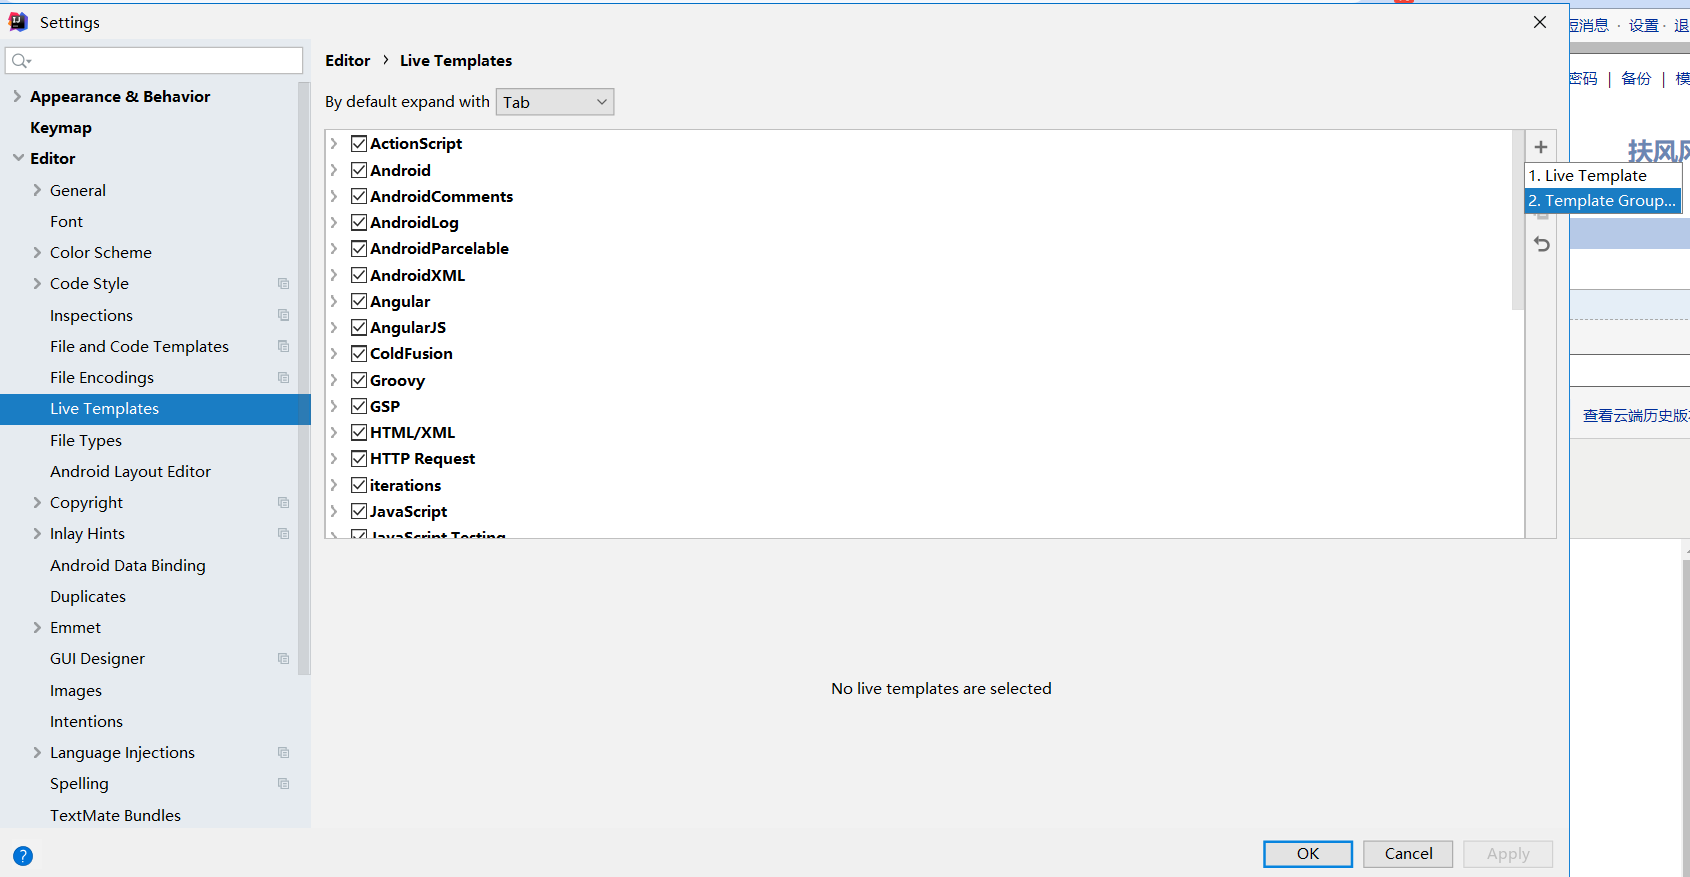Open TextMate Bundles settings
The height and width of the screenshot is (877, 1690).
pos(116,816)
